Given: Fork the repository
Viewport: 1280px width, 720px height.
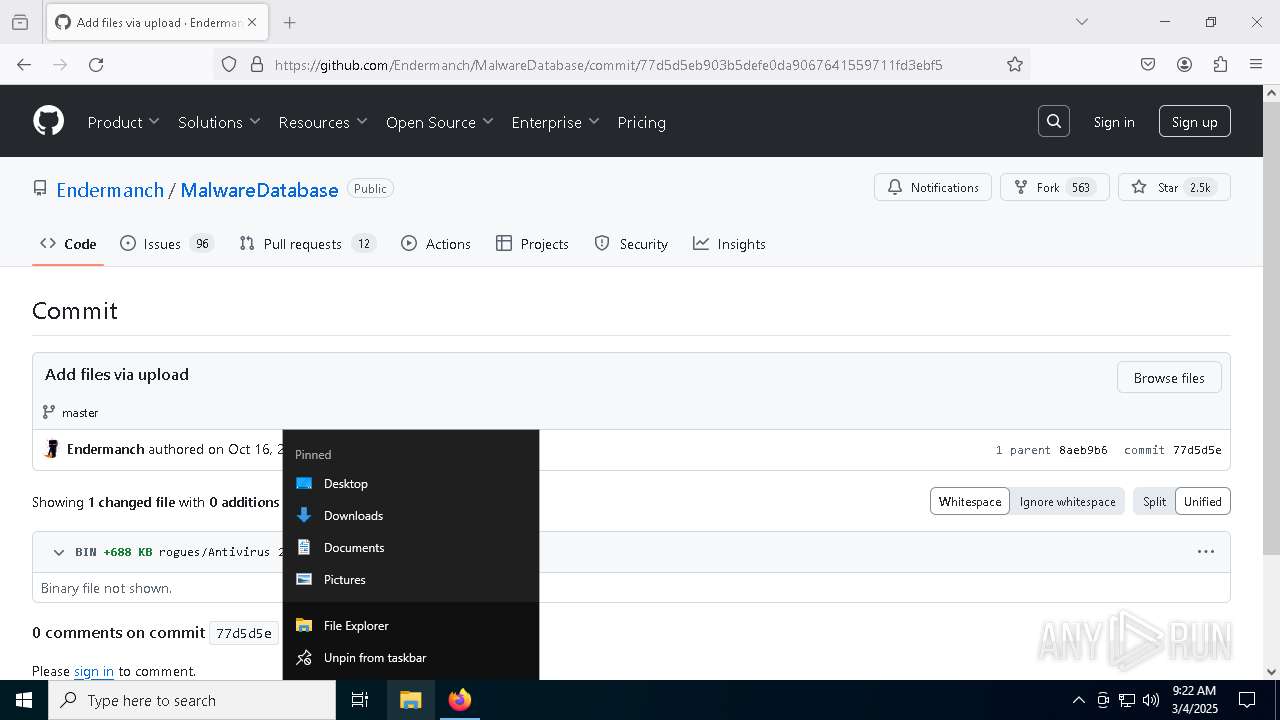Looking at the screenshot, I should pos(1055,187).
